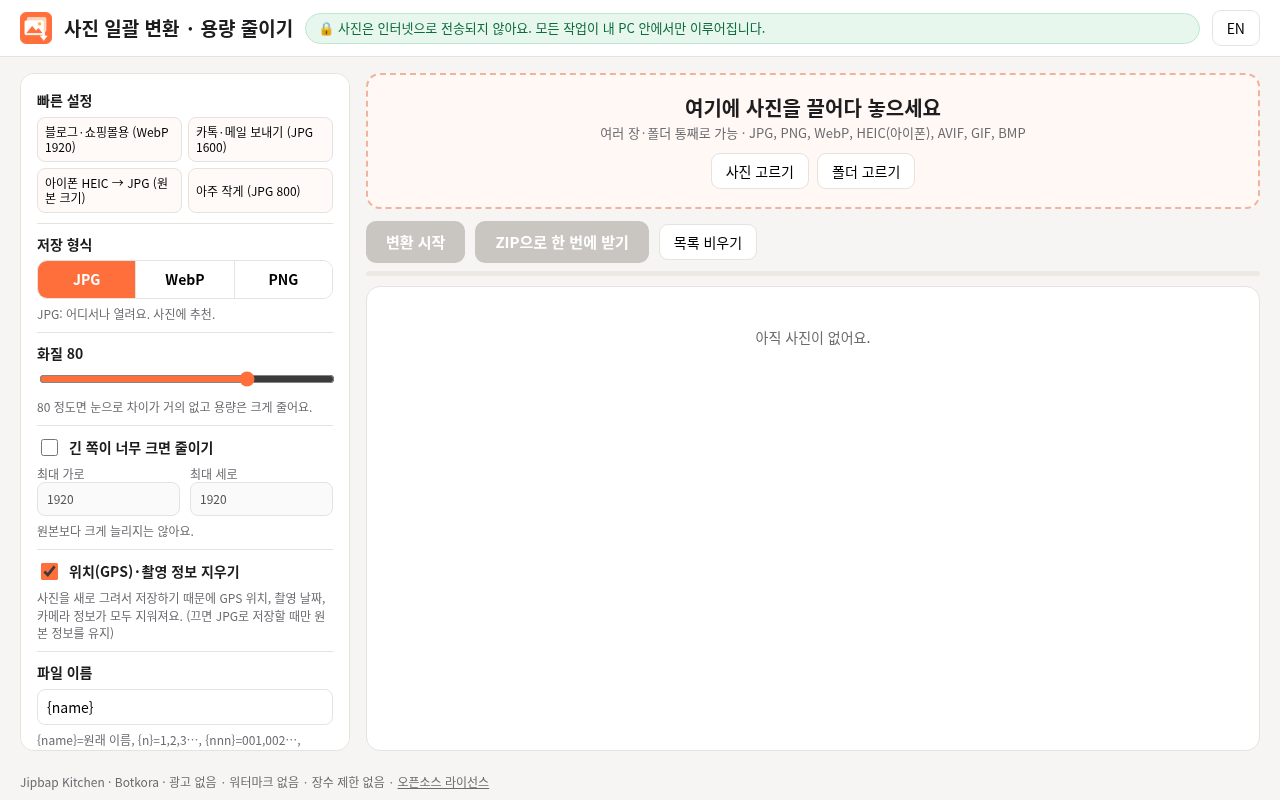
Task: Select WebP save format
Action: point(185,279)
